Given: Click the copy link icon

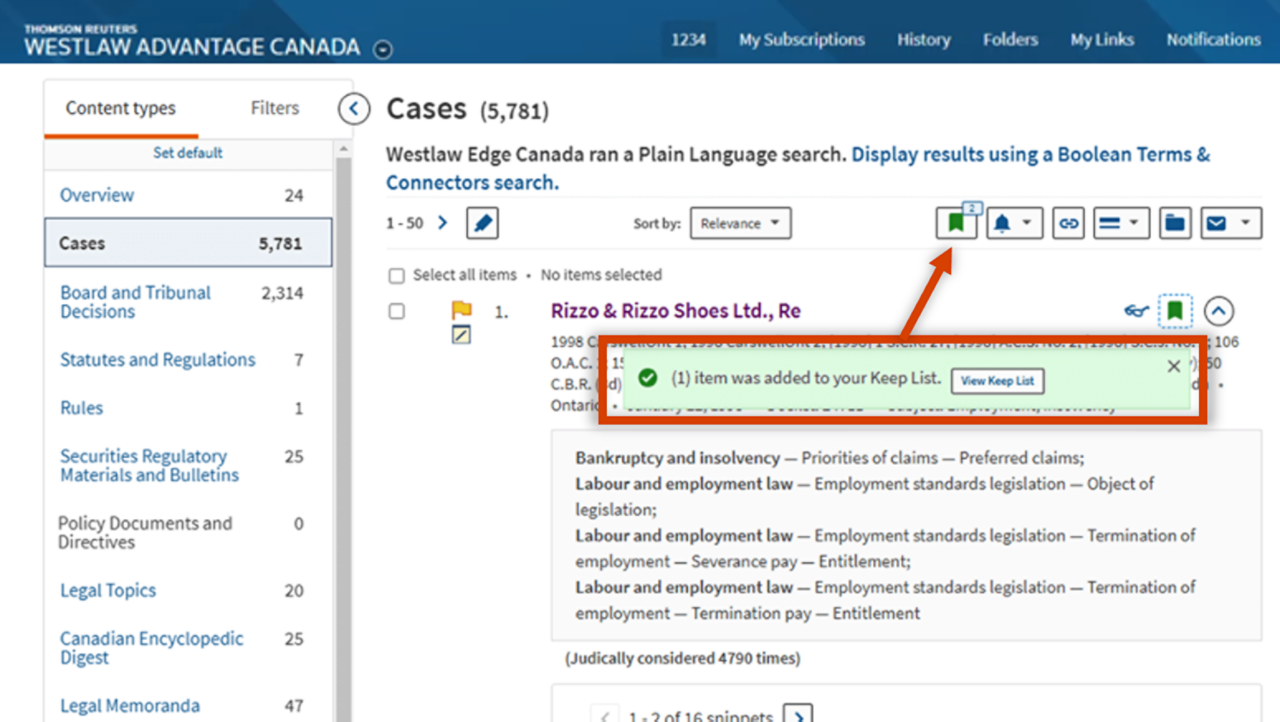Looking at the screenshot, I should click(1068, 224).
